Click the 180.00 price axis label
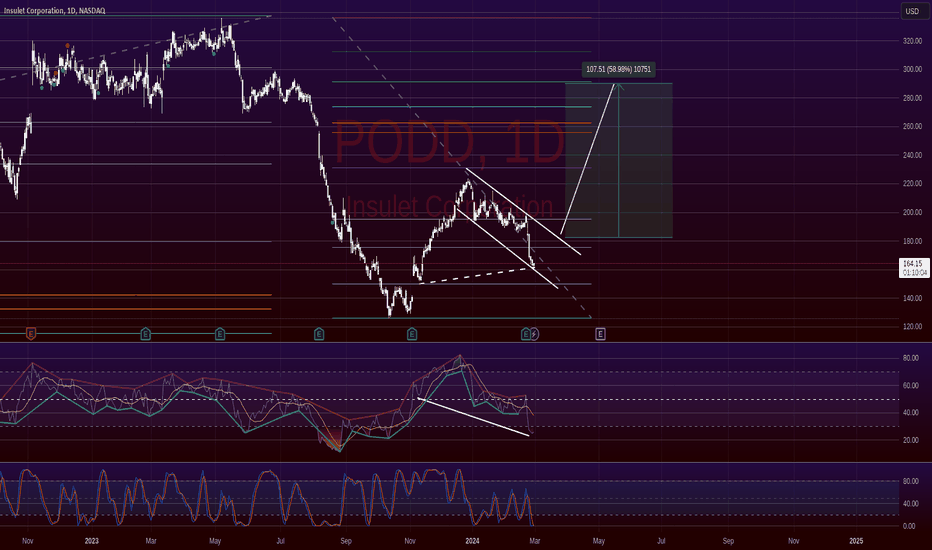Screen dimensions: 932x550 point(912,241)
